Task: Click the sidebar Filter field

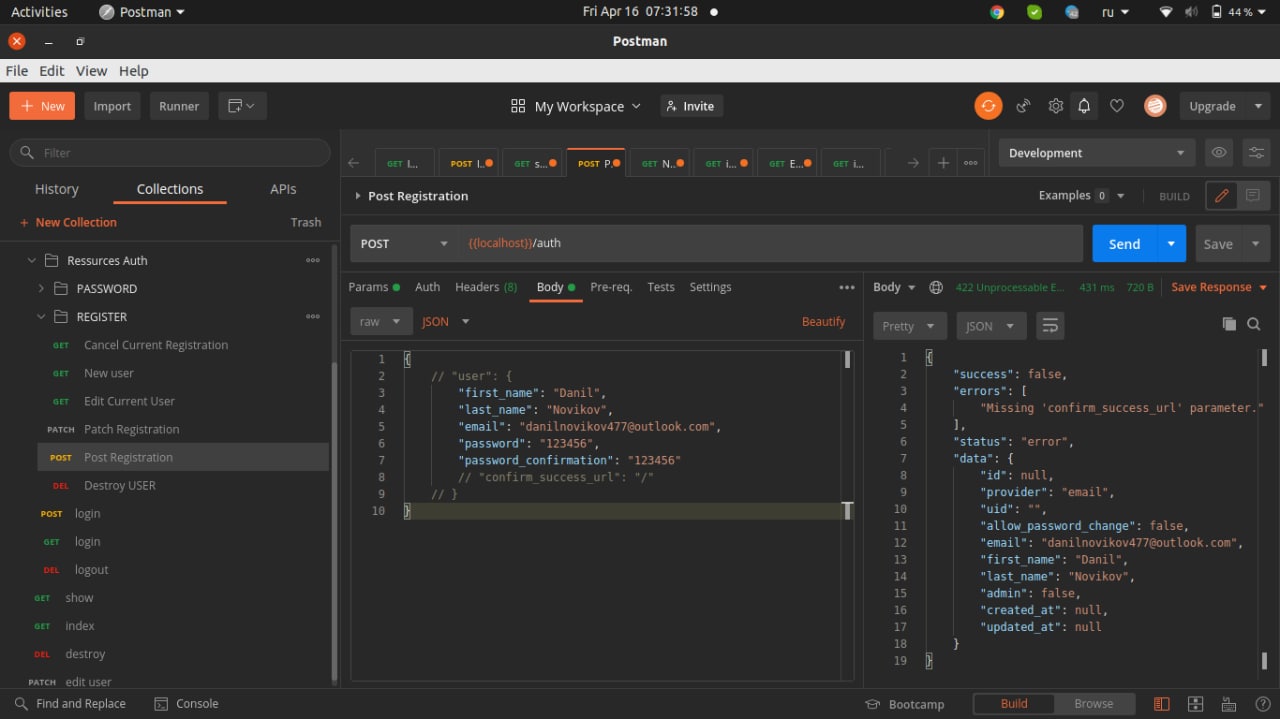Action: (x=170, y=153)
